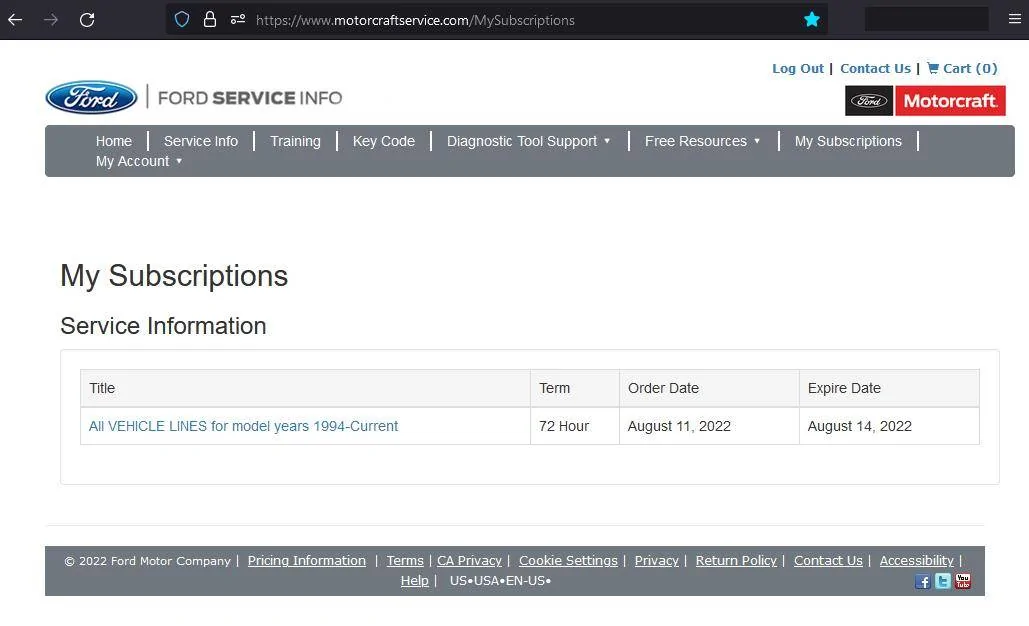
Task: Click the FORD SERVICE INFO header text
Action: tap(250, 98)
